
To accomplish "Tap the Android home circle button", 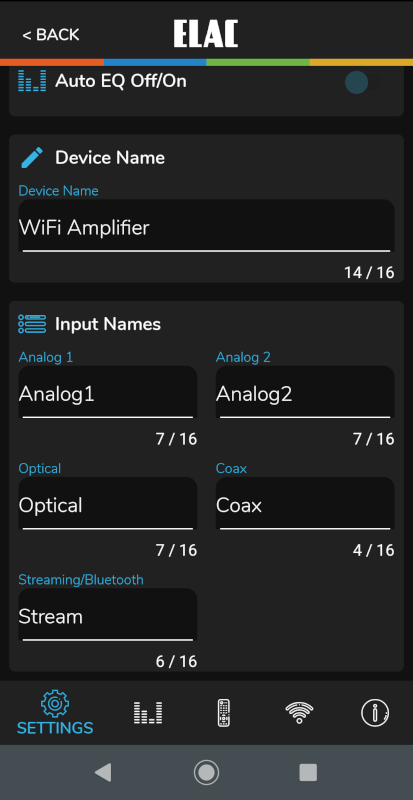I will 206,772.
